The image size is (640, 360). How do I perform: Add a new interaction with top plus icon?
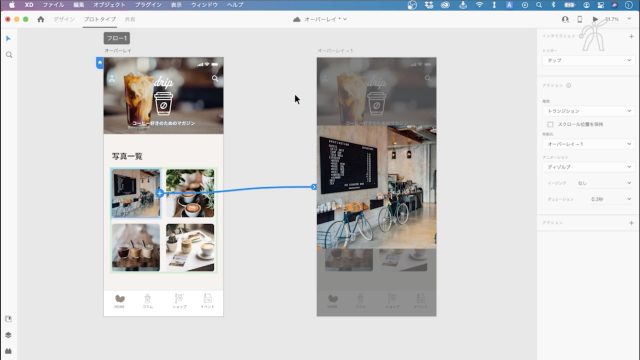(x=631, y=36)
